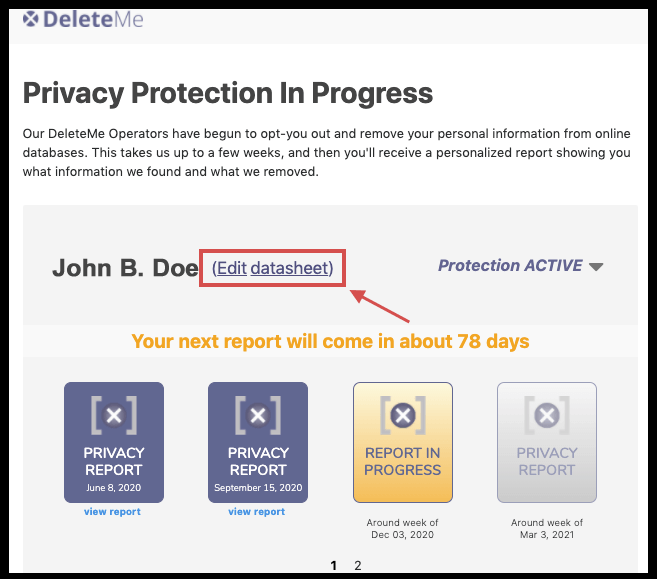The width and height of the screenshot is (657, 579).
Task: Click the emblem icon on the greyed-out Privacy Report
Action: [x=546, y=414]
